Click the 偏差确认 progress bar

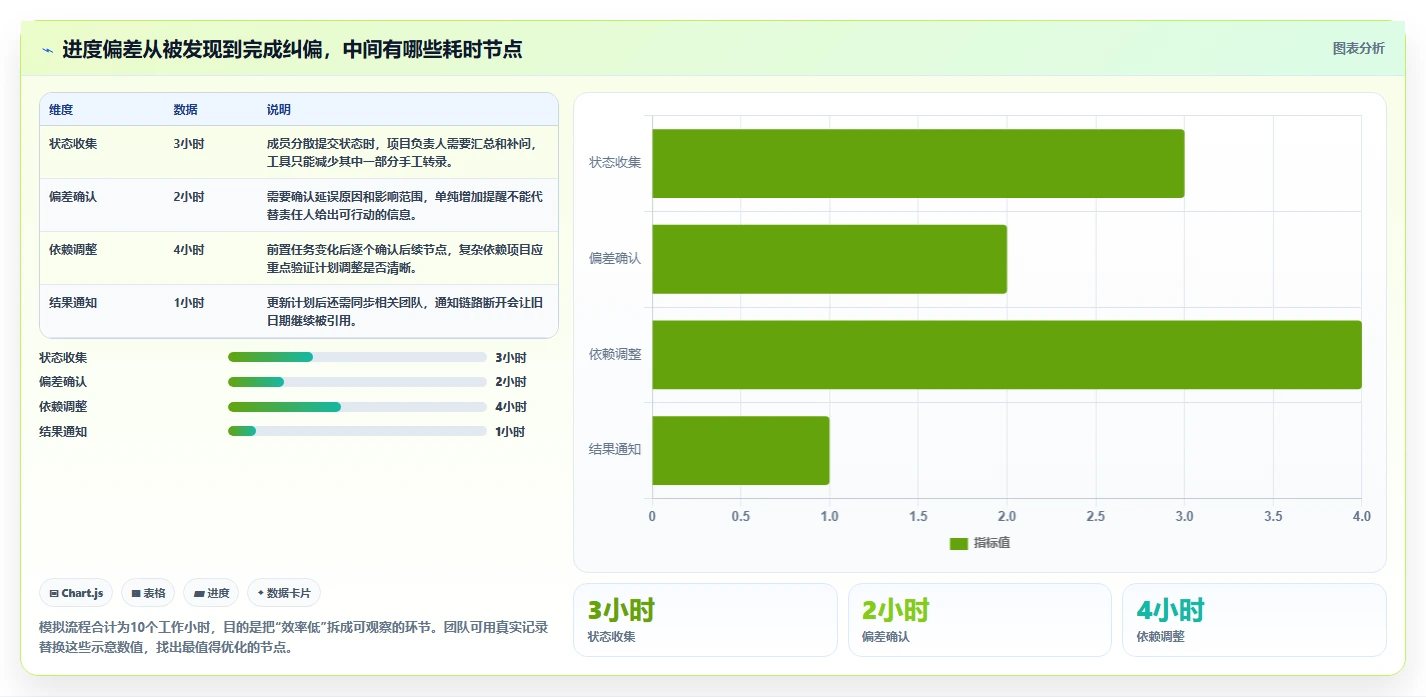(x=357, y=382)
